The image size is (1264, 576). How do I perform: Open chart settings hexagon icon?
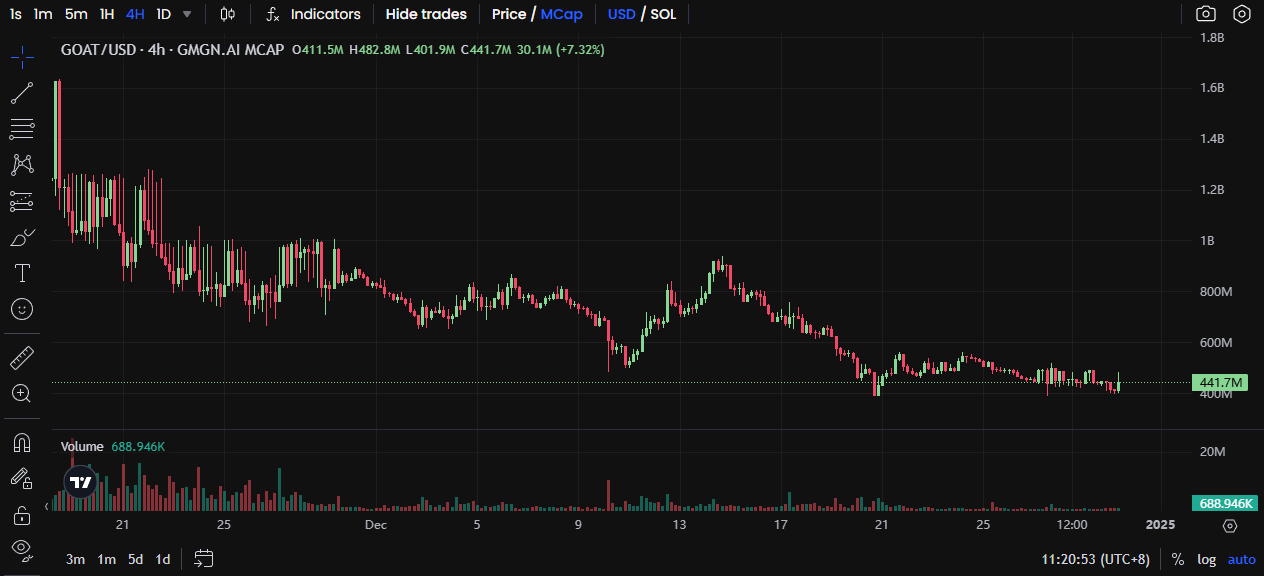[1241, 14]
